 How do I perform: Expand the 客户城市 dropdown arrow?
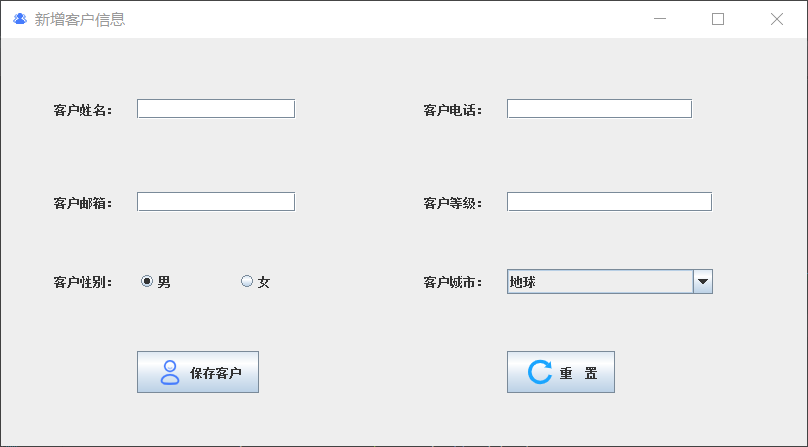703,282
